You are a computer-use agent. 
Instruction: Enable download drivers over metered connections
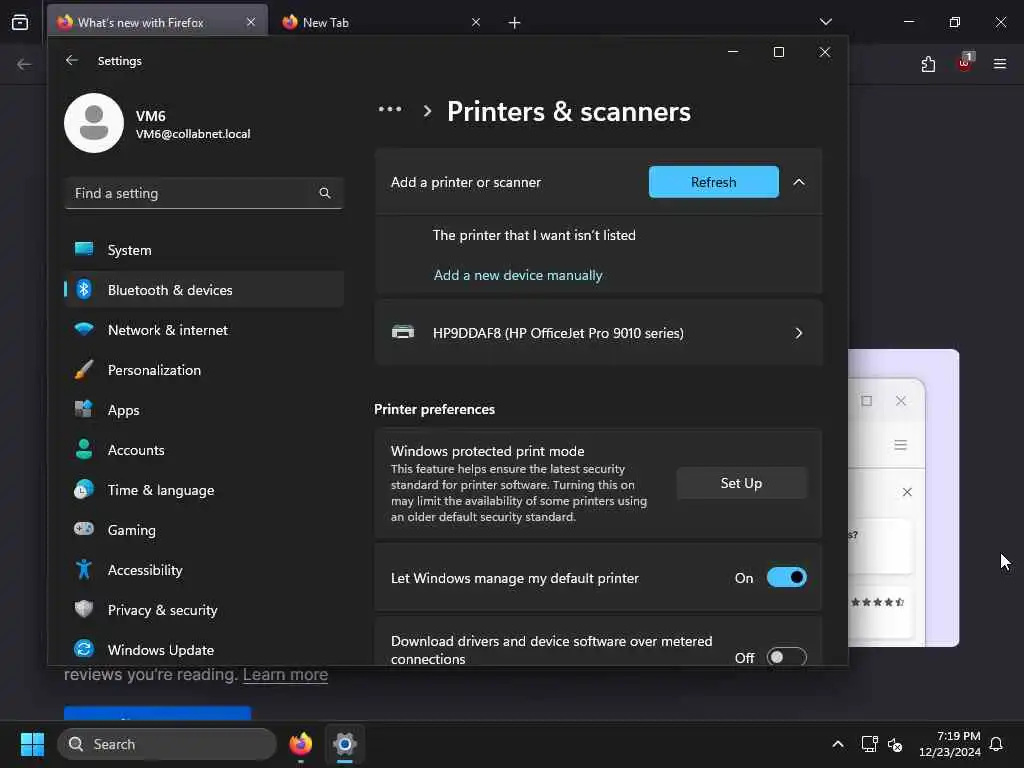tap(786, 657)
